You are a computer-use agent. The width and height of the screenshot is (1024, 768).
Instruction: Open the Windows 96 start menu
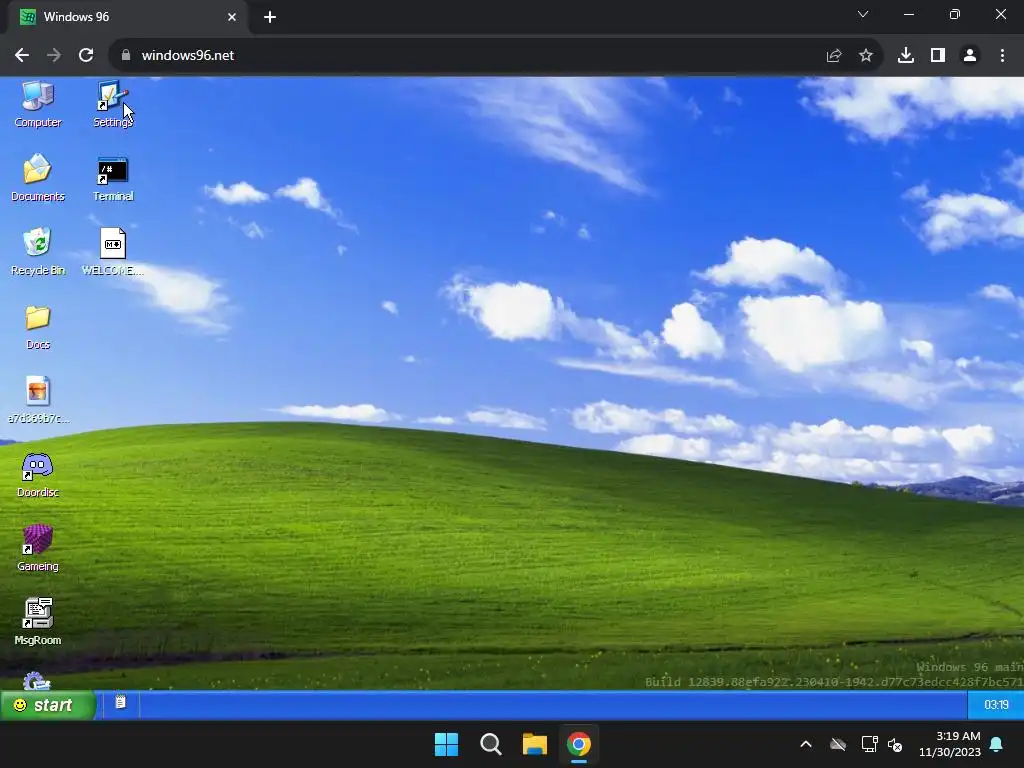pyautogui.click(x=47, y=705)
